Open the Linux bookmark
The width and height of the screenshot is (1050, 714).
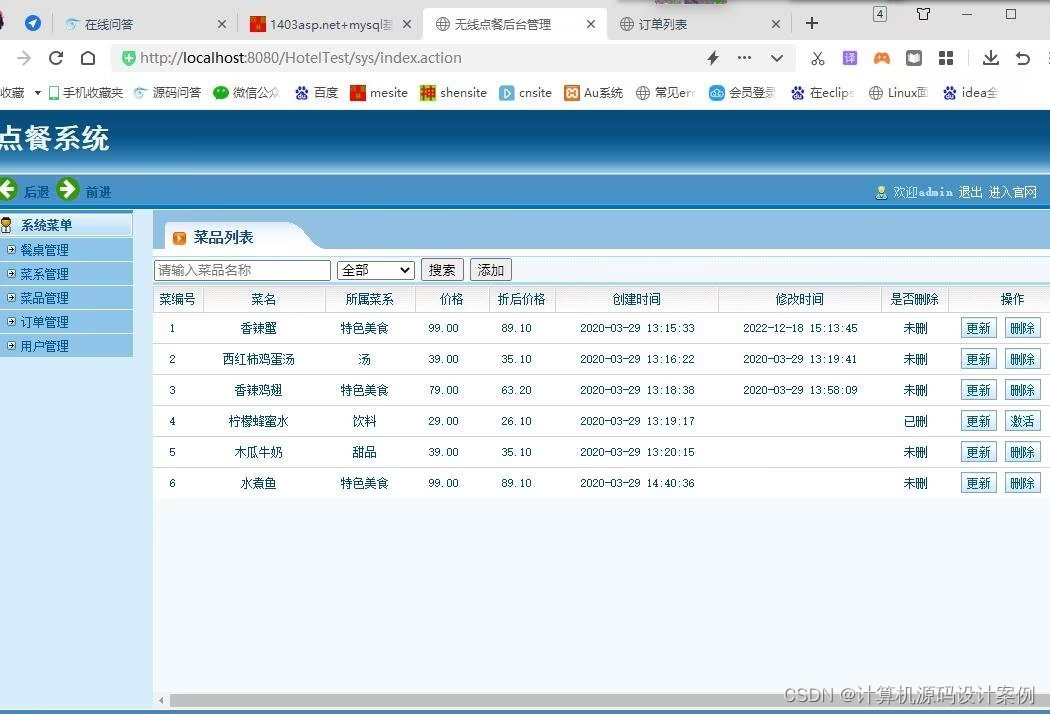tap(898, 93)
